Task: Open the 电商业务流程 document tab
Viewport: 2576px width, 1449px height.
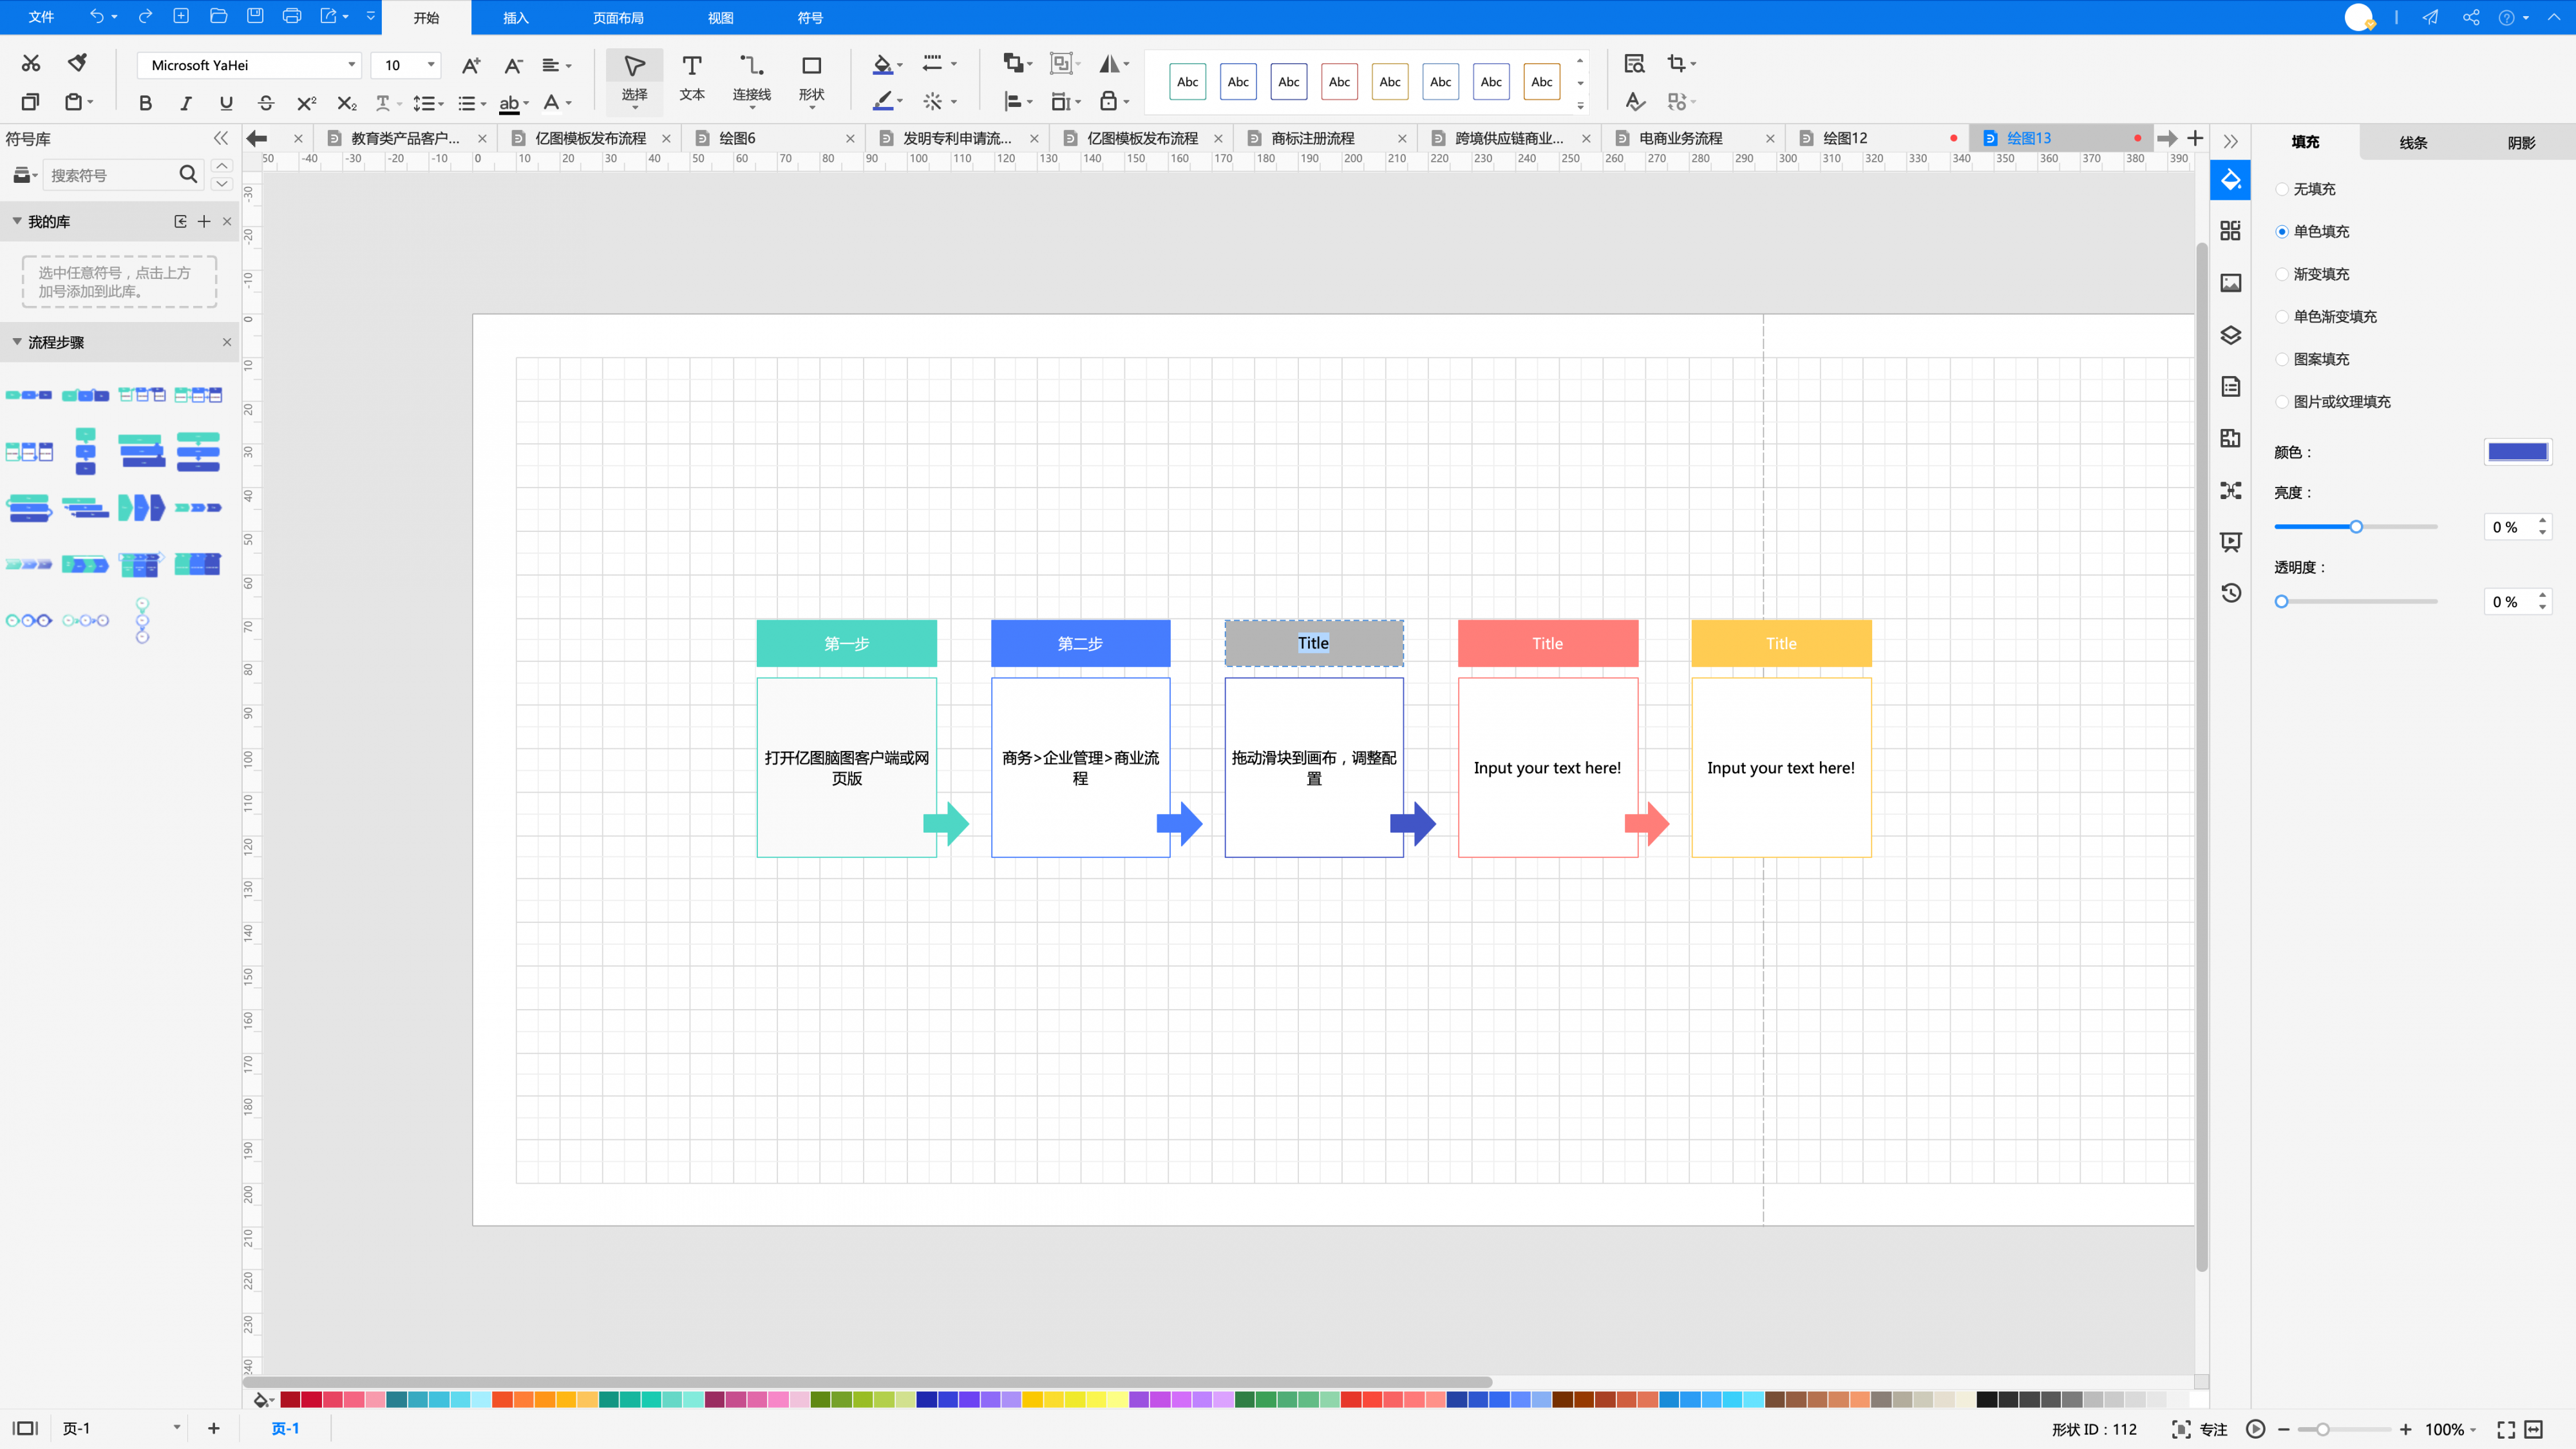Action: coord(1680,138)
